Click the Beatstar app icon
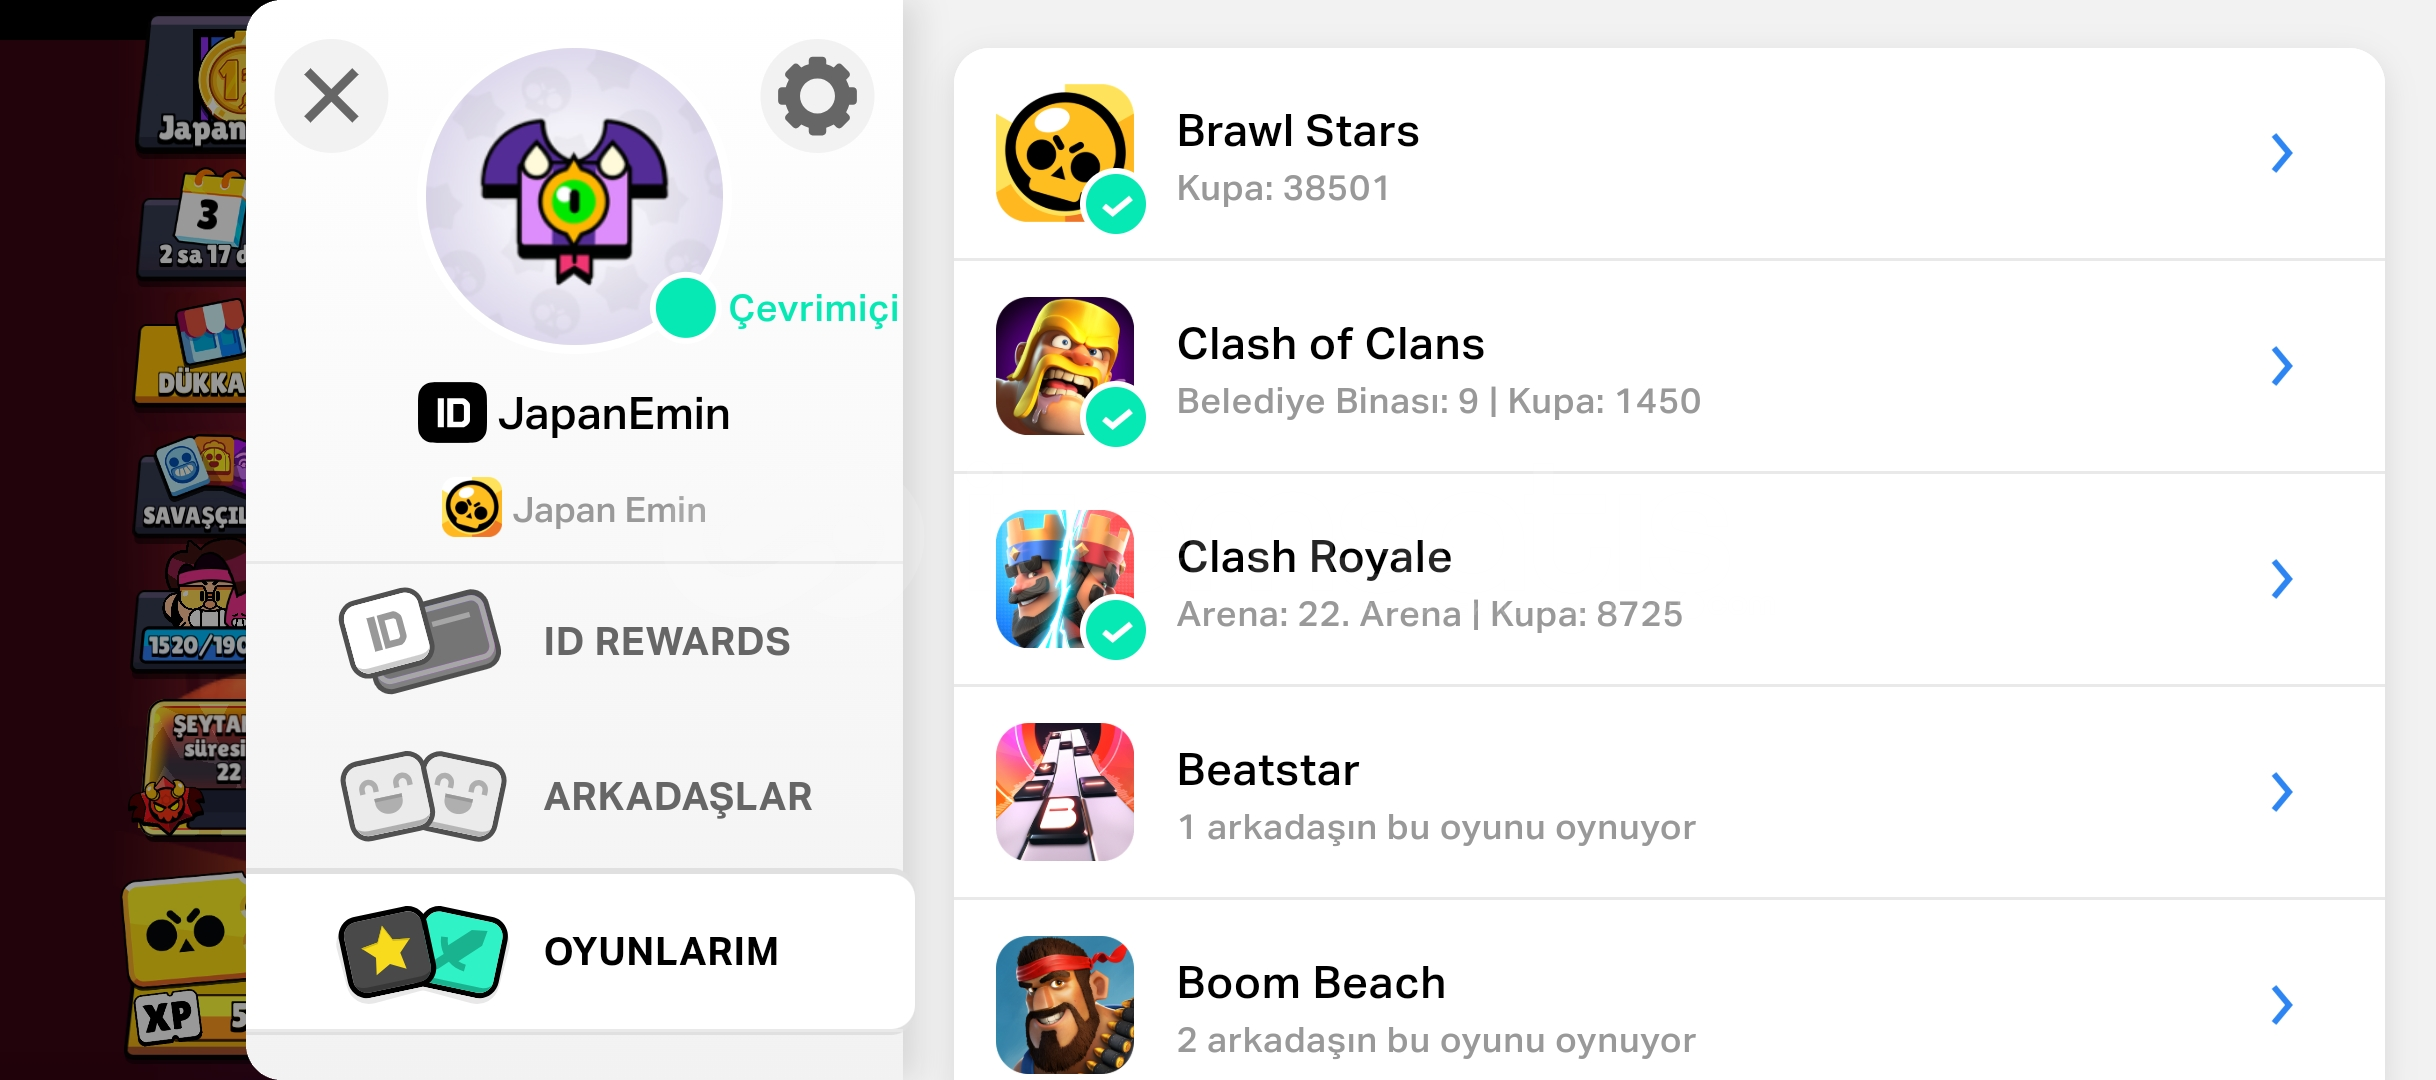This screenshot has width=2436, height=1080. click(1065, 792)
